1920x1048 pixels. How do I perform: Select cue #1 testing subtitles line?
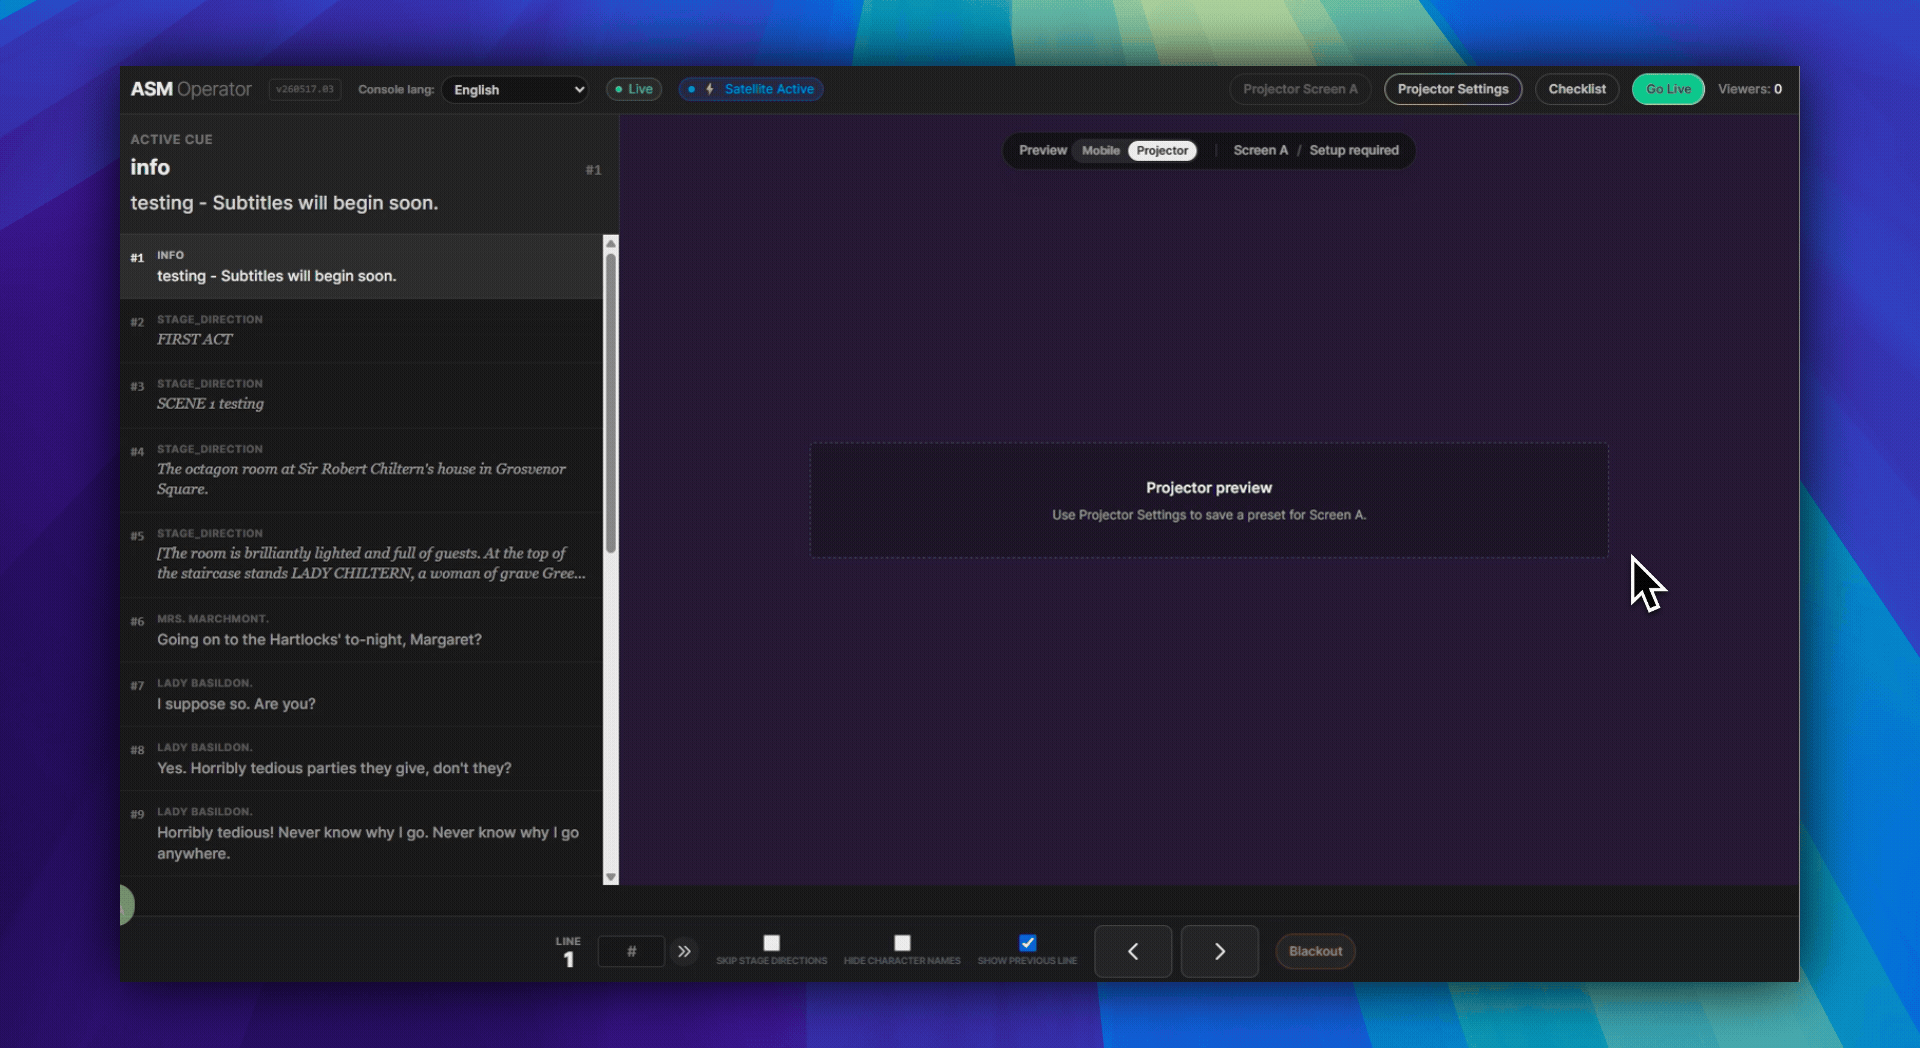361,267
